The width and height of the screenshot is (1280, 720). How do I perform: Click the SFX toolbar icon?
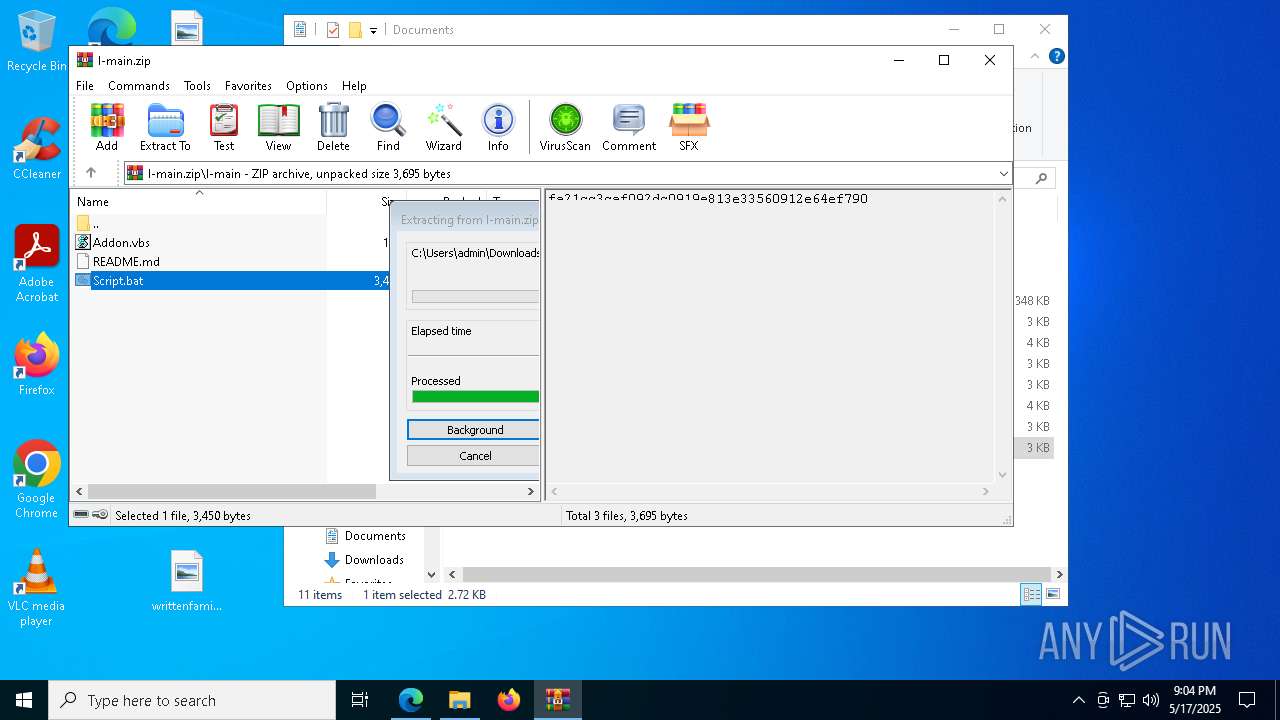689,127
